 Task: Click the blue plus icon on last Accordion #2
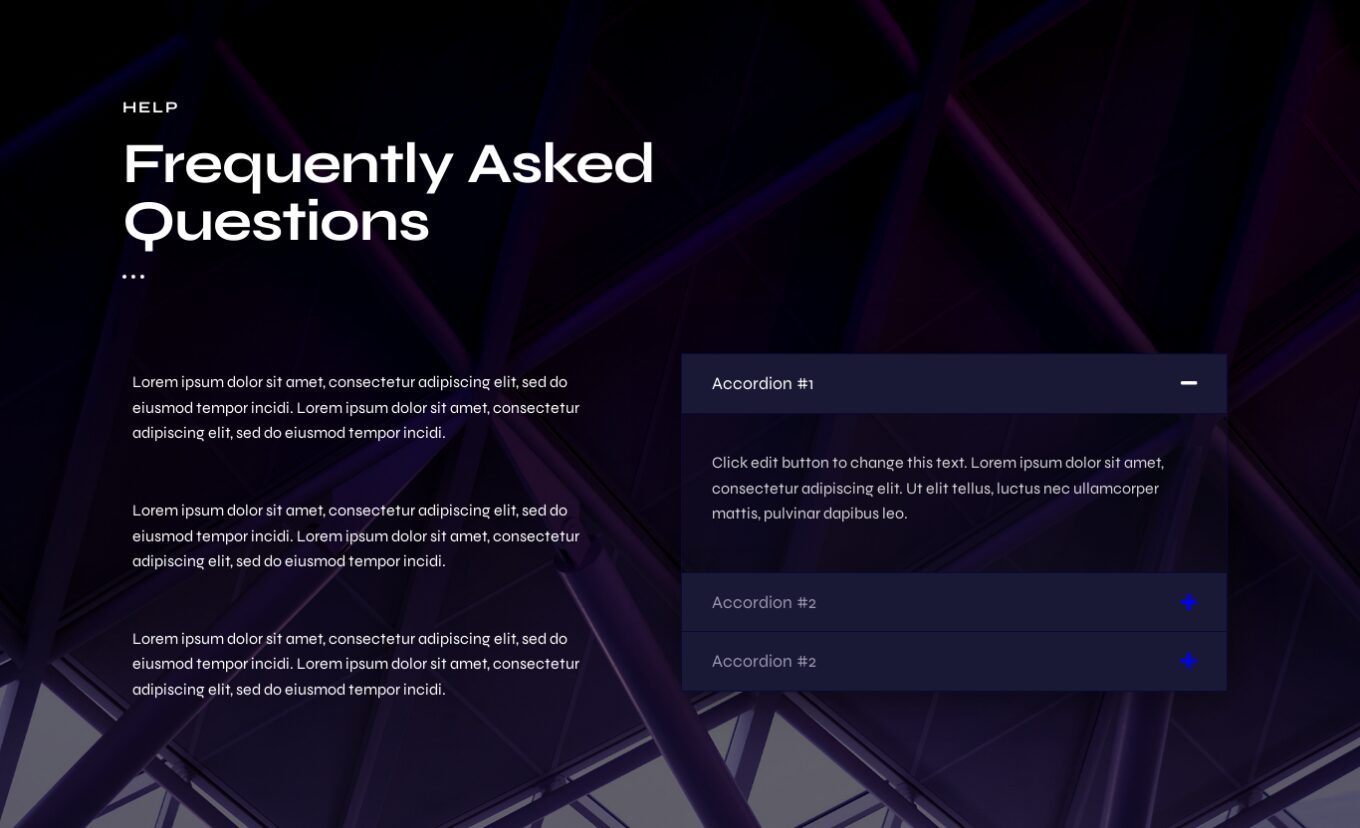click(1189, 661)
